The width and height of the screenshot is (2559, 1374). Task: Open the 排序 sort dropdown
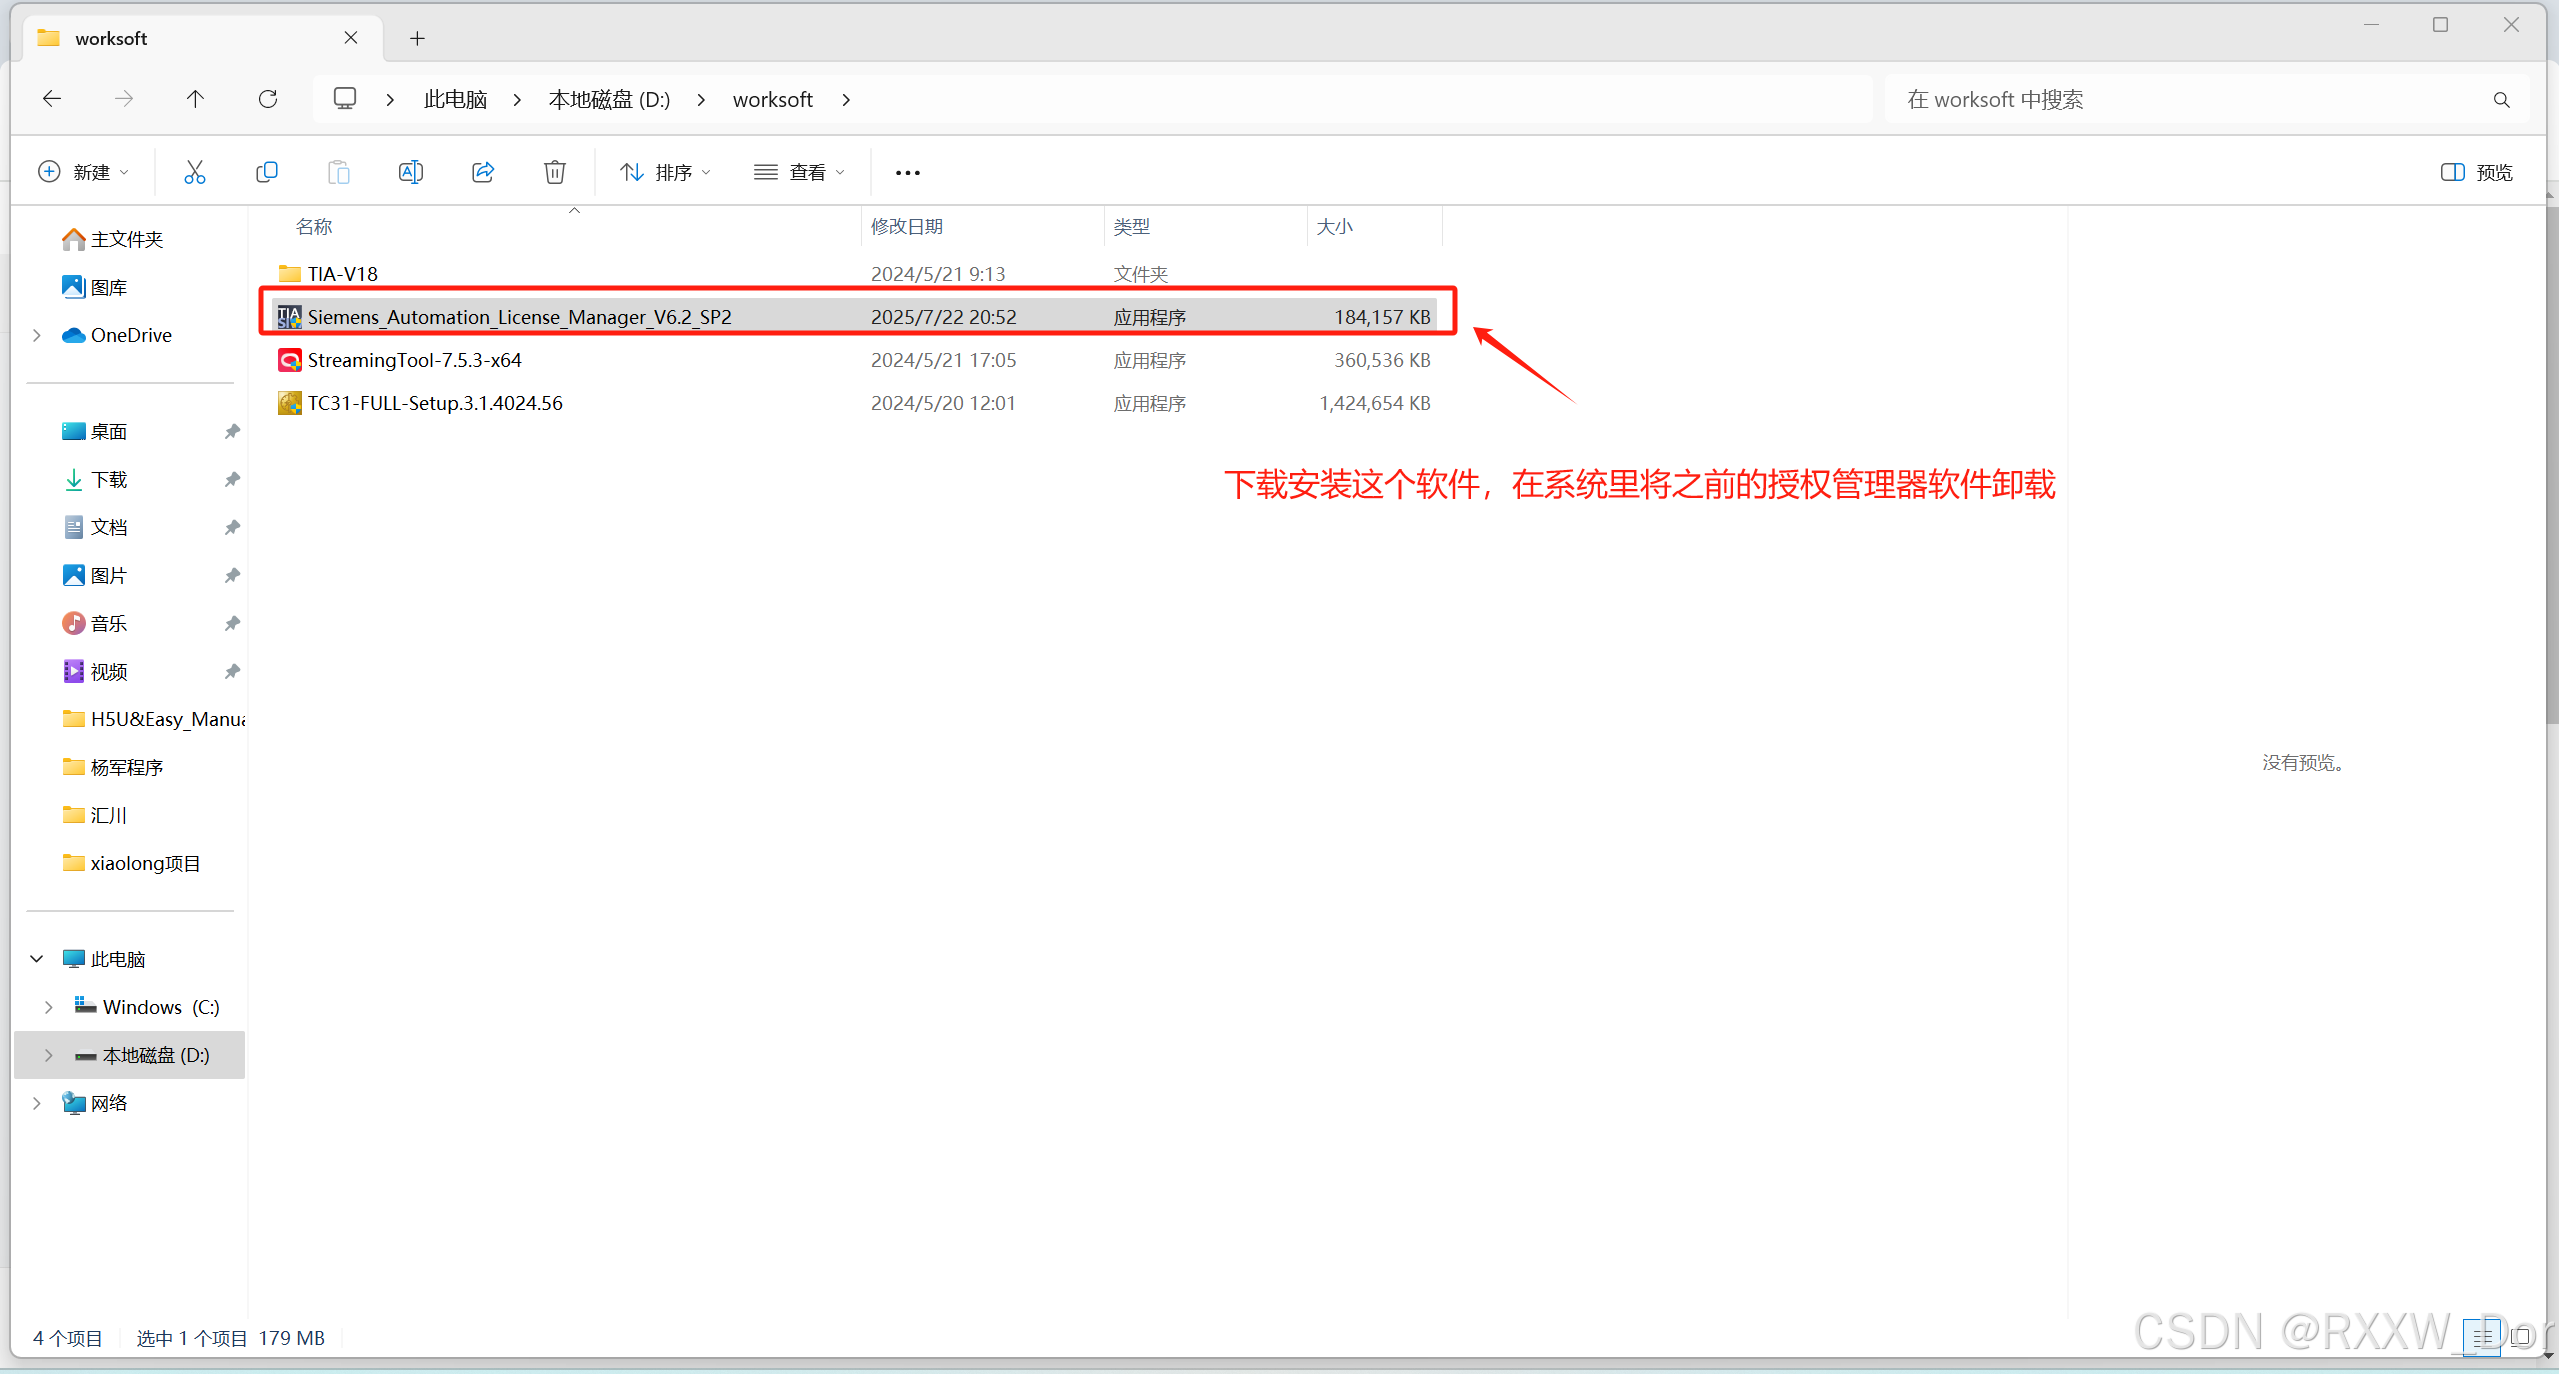(666, 172)
